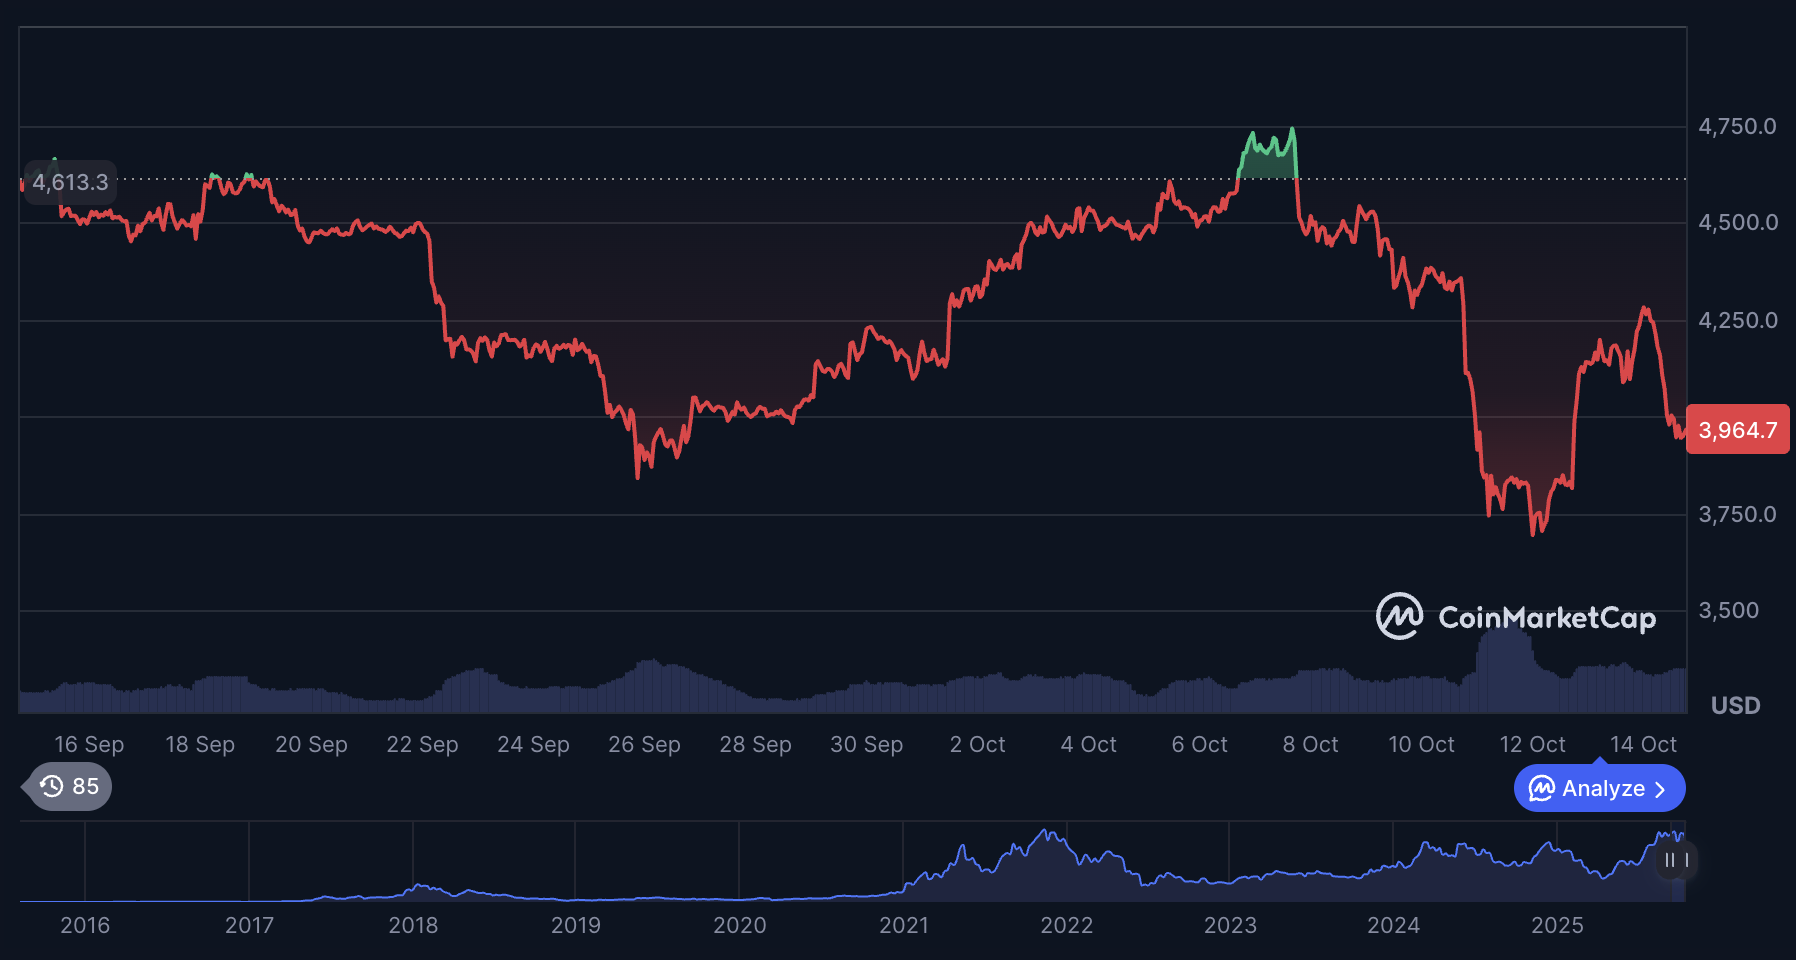This screenshot has height=960, width=1796.
Task: Click the 4,750.0 price axis label
Action: tap(1737, 127)
